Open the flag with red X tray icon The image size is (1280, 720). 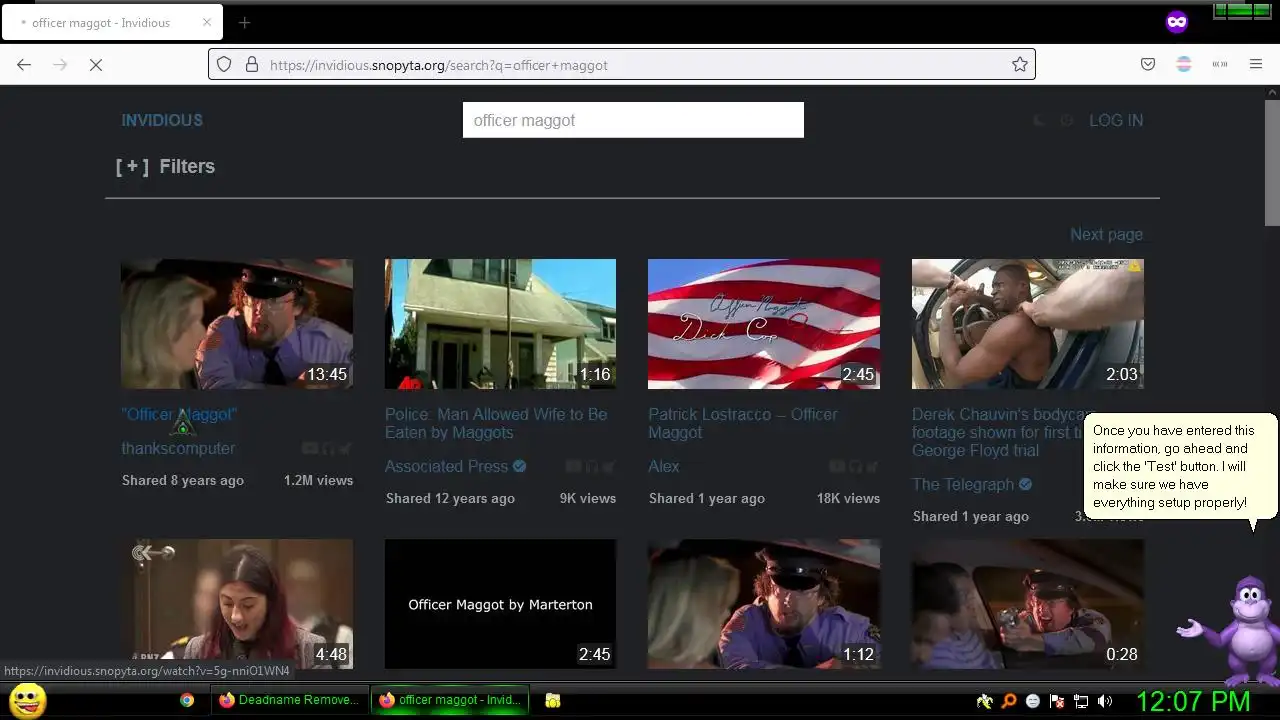point(1057,701)
